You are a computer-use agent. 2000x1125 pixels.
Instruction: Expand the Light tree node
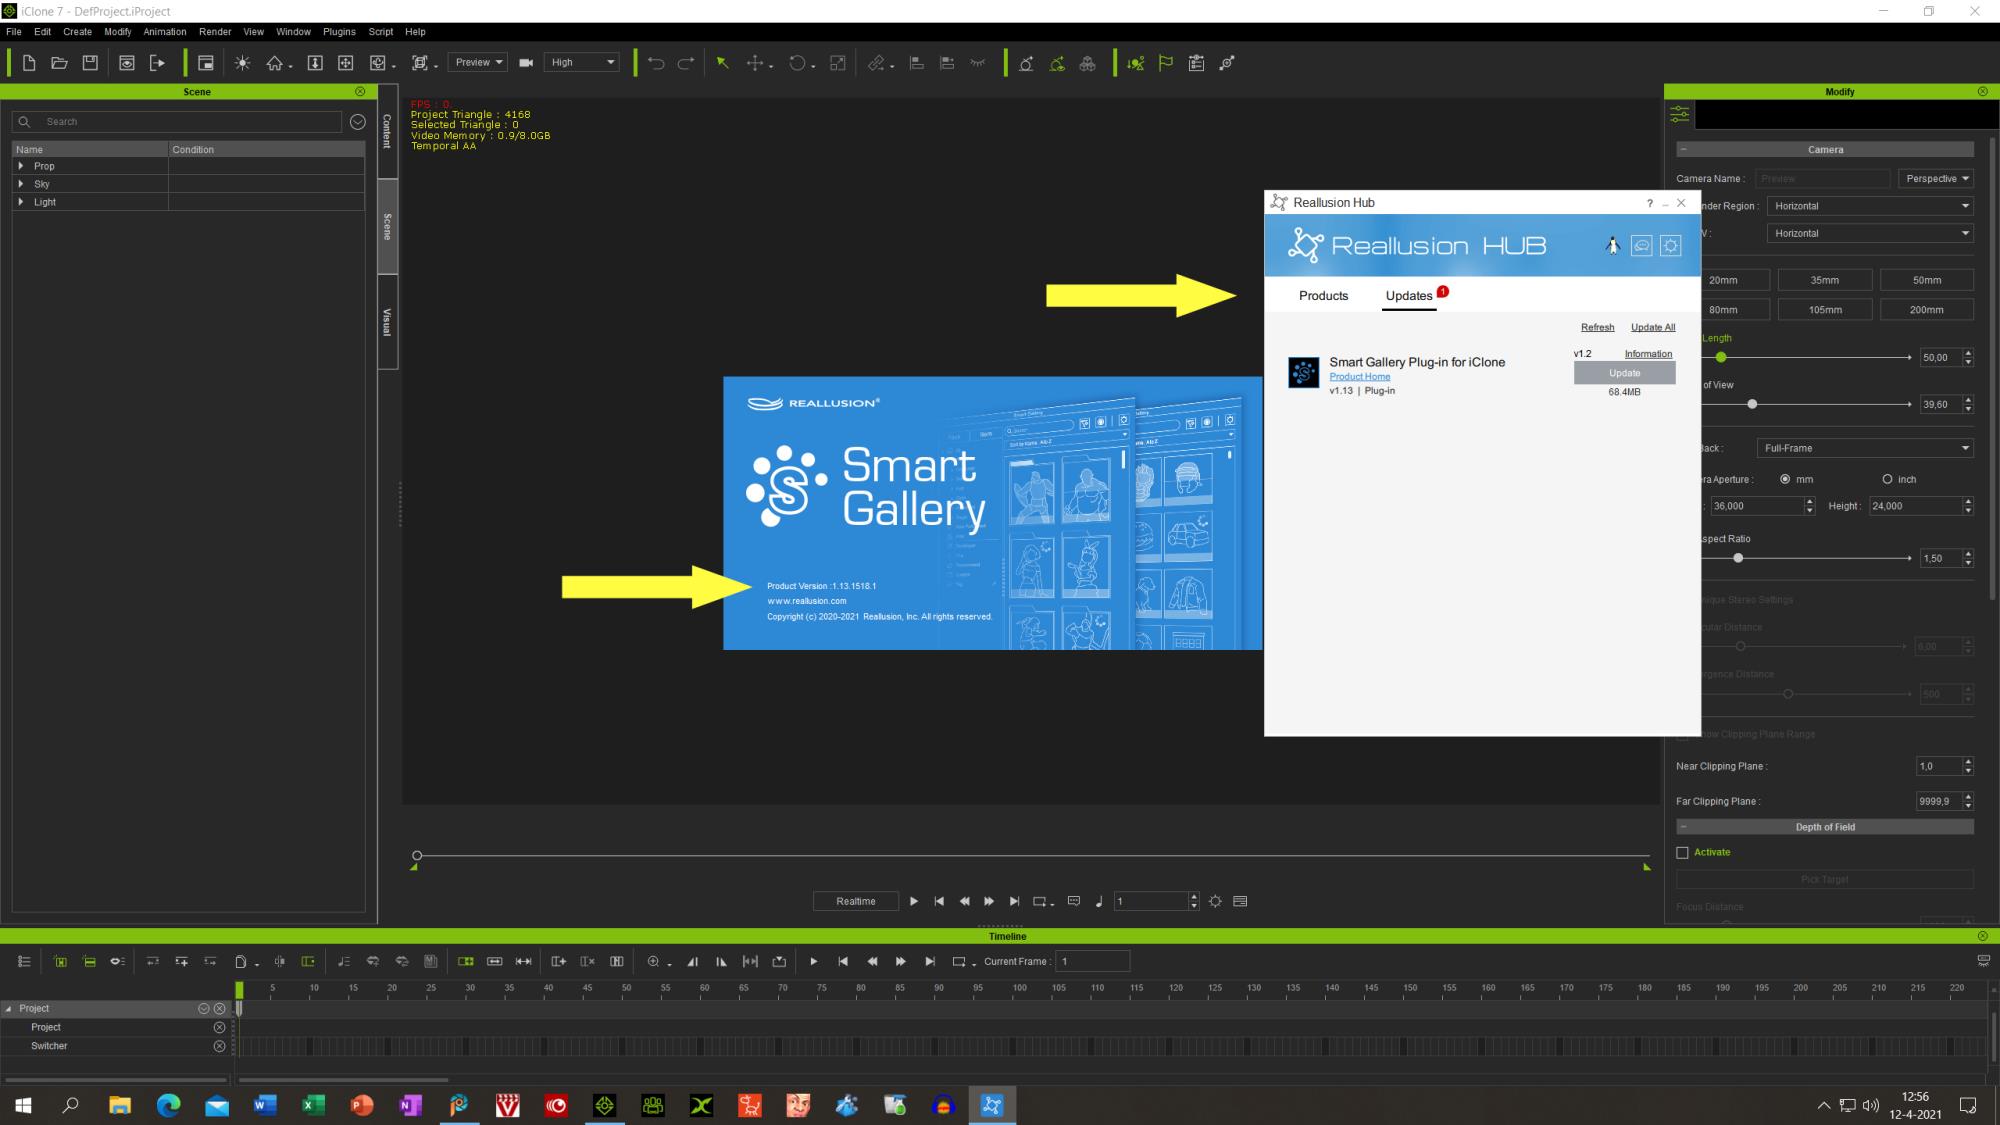[x=21, y=202]
